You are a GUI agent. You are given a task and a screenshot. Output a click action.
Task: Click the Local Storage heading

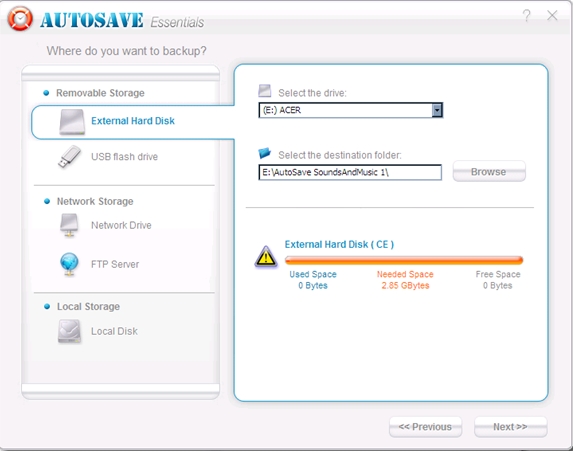[88, 306]
